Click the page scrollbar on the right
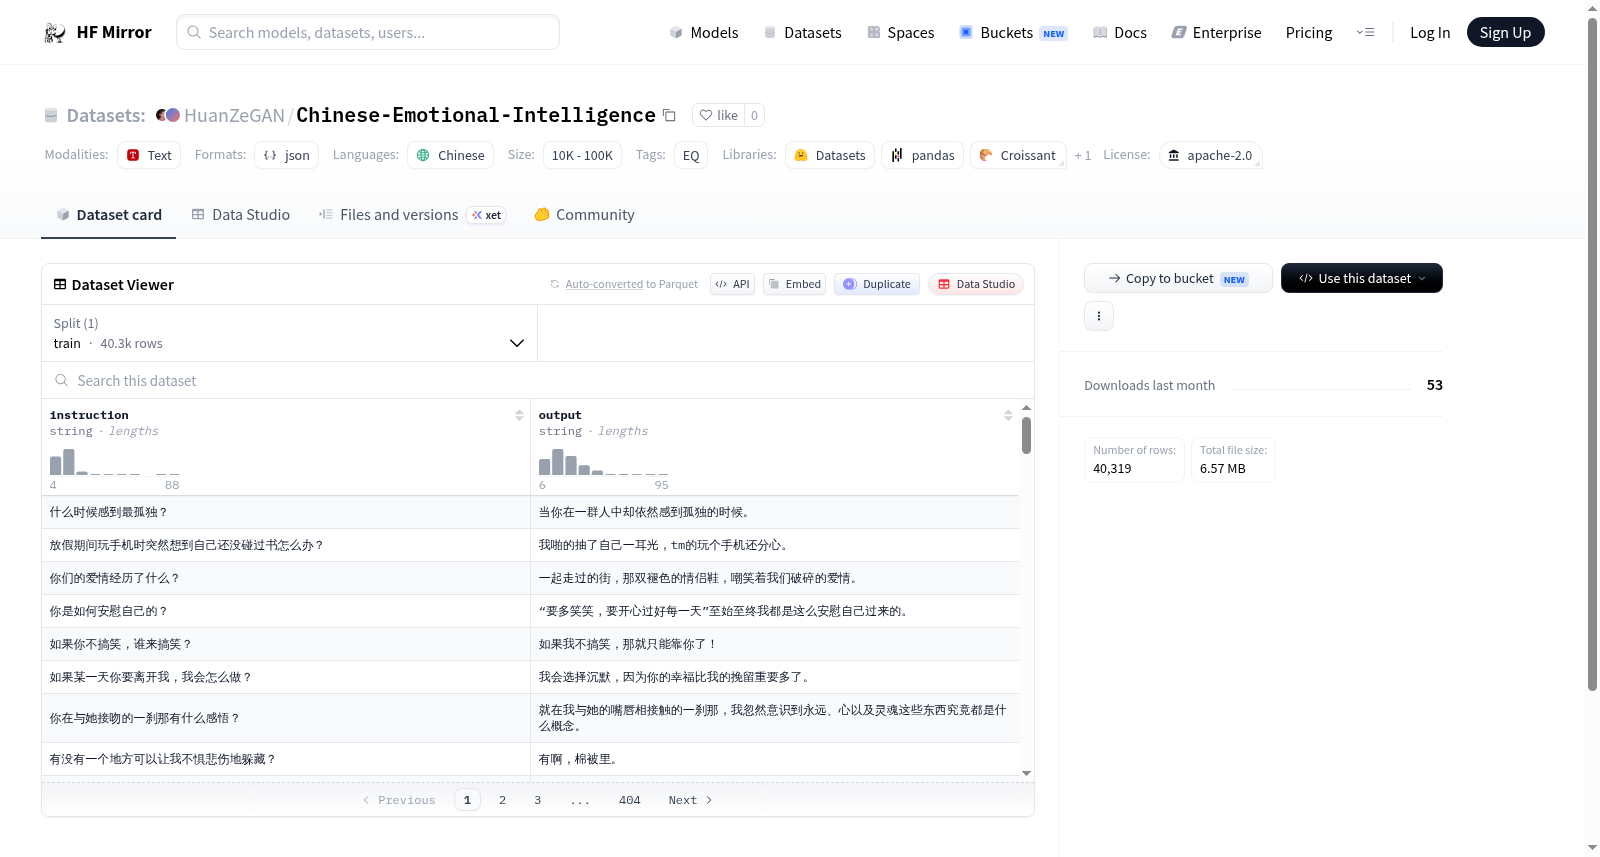 1592,354
